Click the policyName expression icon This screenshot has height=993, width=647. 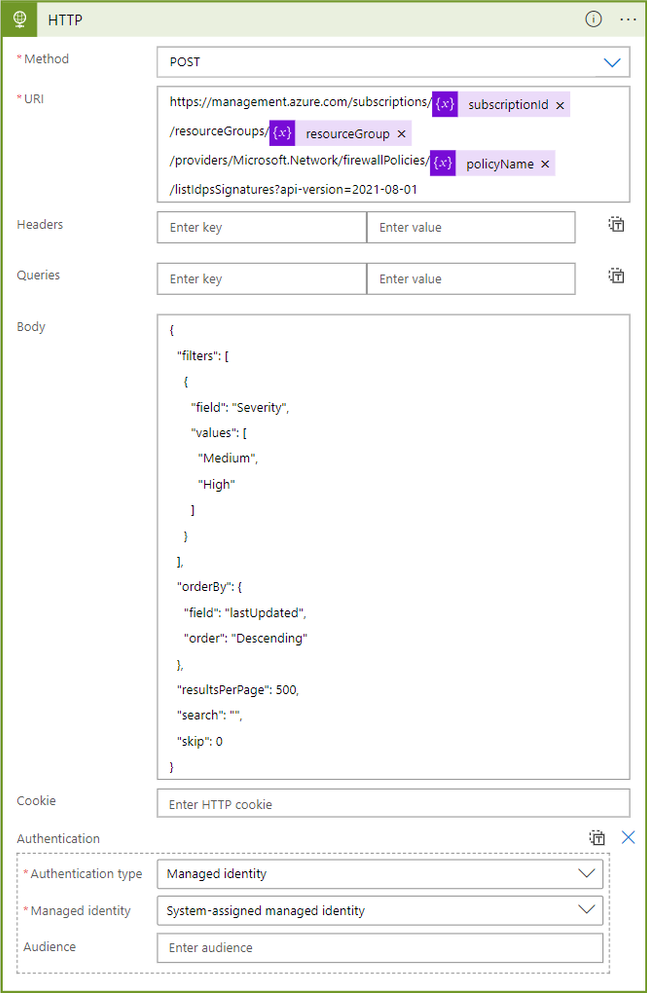click(443, 163)
